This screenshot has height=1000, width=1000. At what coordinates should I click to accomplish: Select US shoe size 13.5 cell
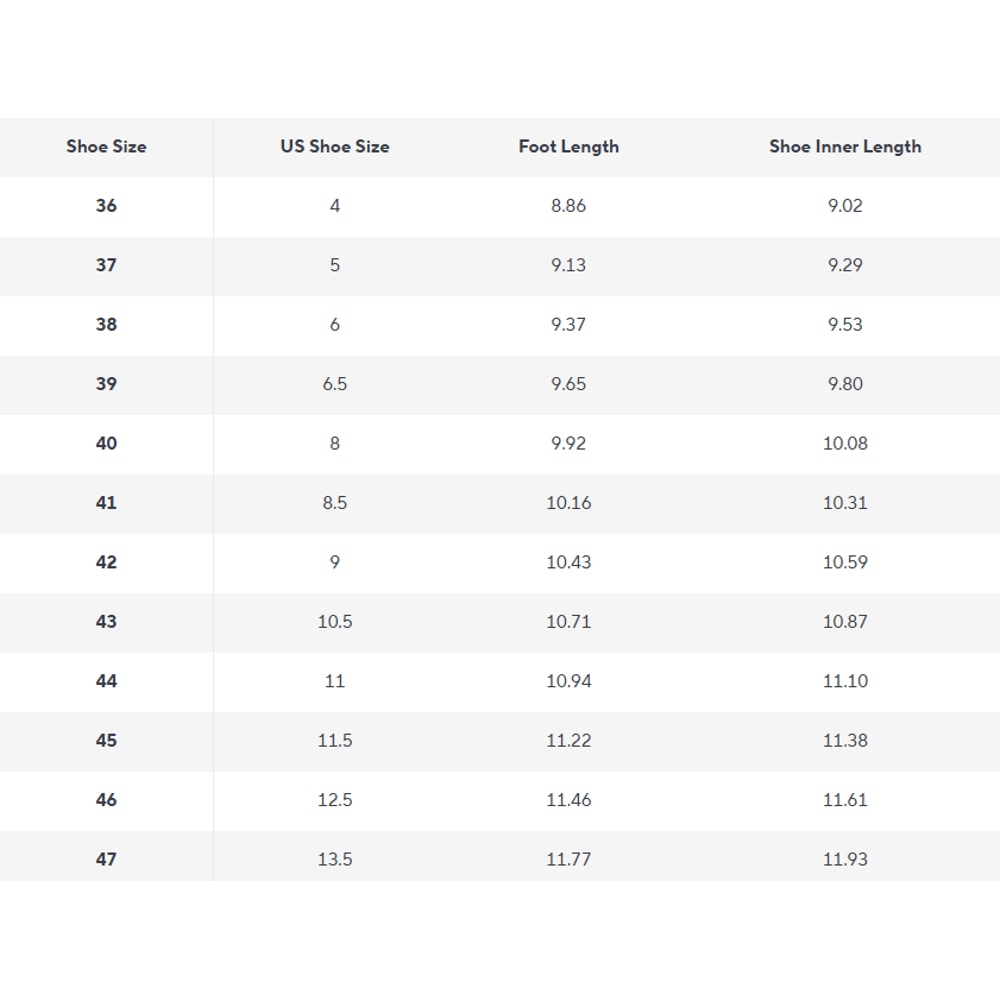coord(334,859)
